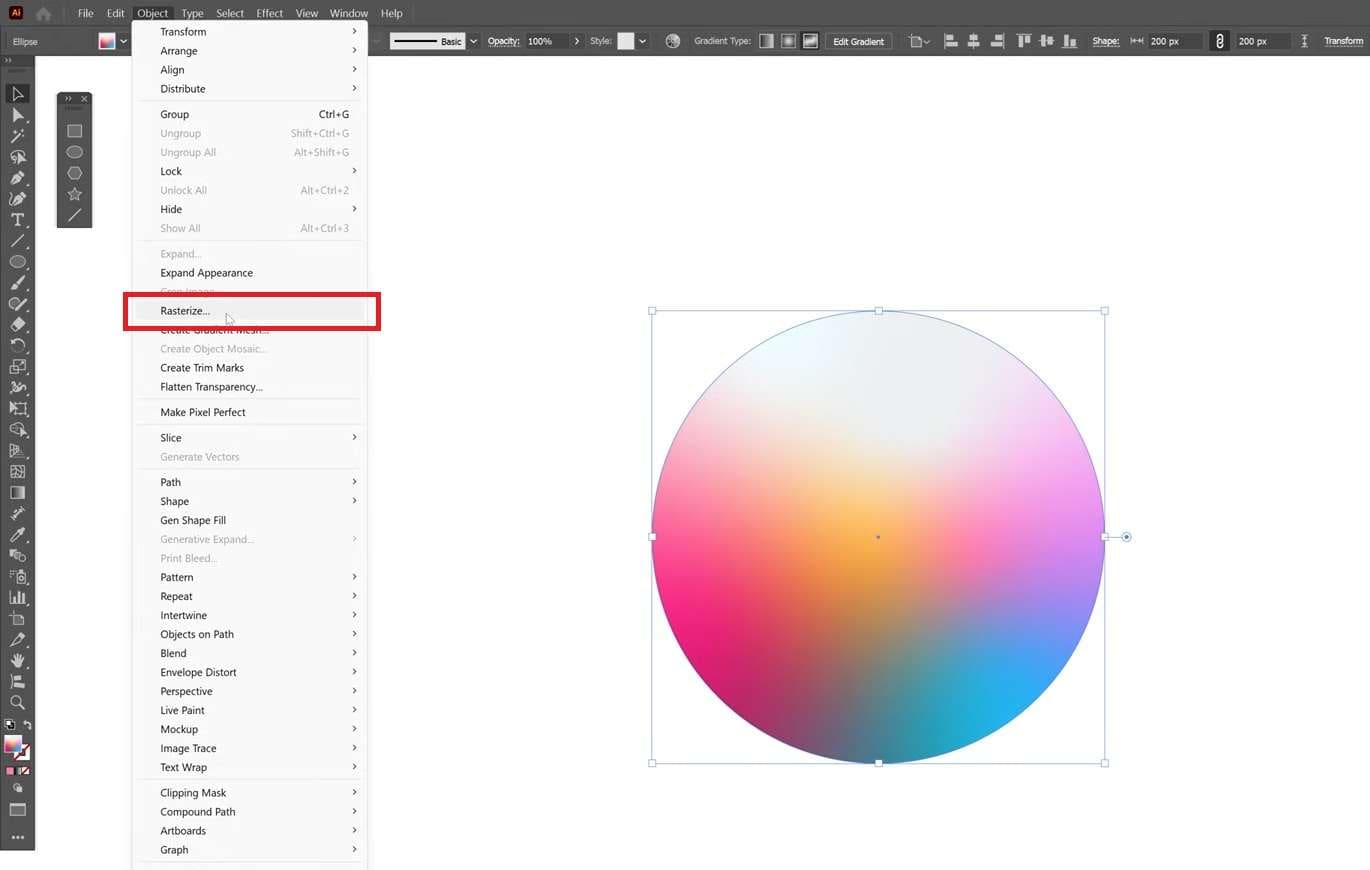
Task: Open the Basic brush definition dropdown
Action: tap(474, 41)
